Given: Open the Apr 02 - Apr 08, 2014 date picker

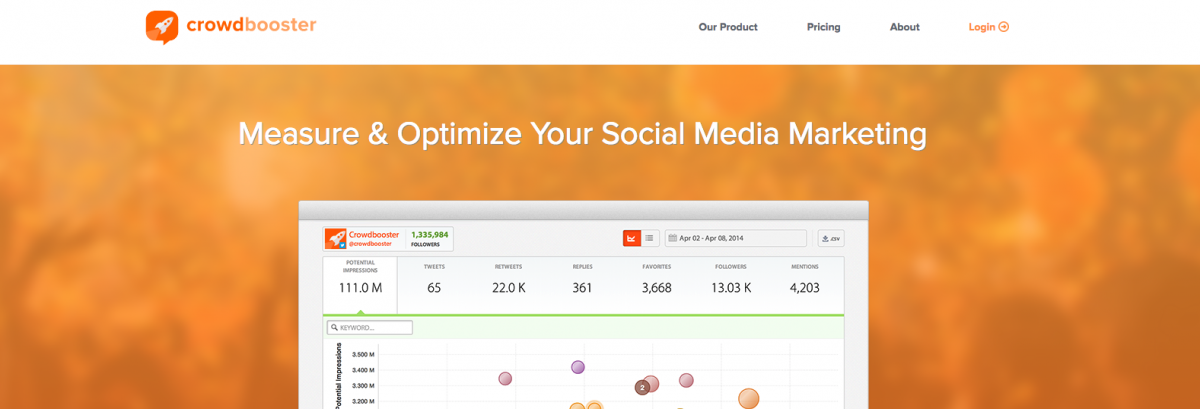Looking at the screenshot, I should click(736, 238).
